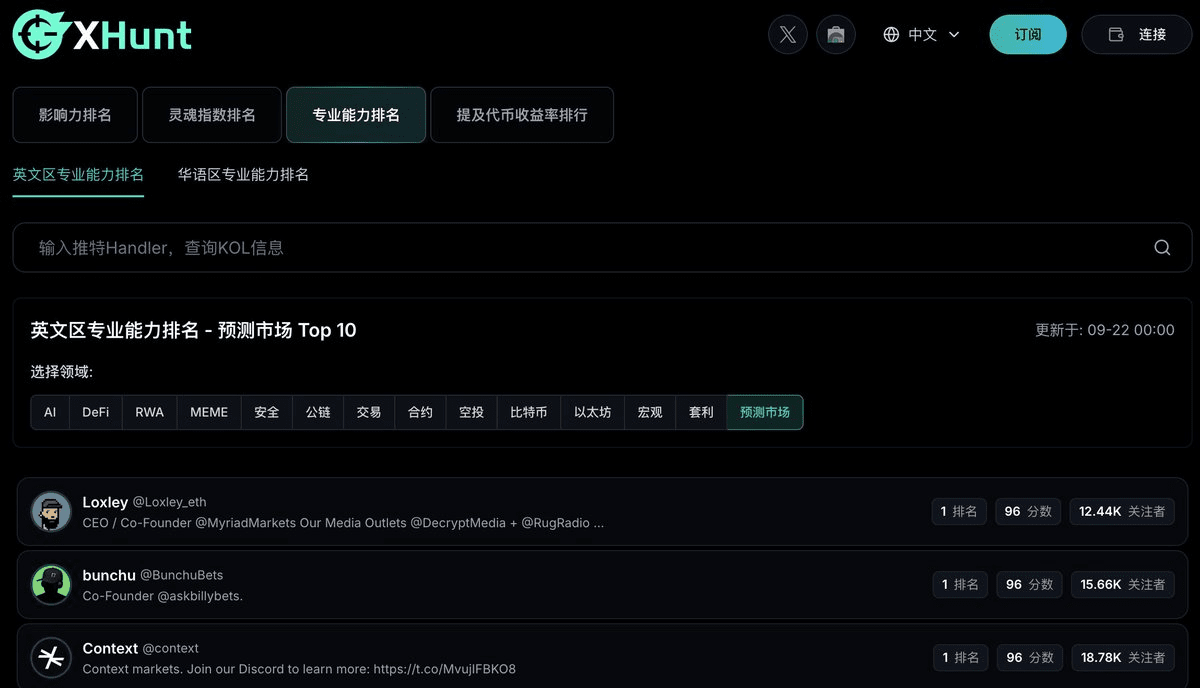The width and height of the screenshot is (1200, 688).
Task: Click Context's avatar image
Action: tap(51, 657)
